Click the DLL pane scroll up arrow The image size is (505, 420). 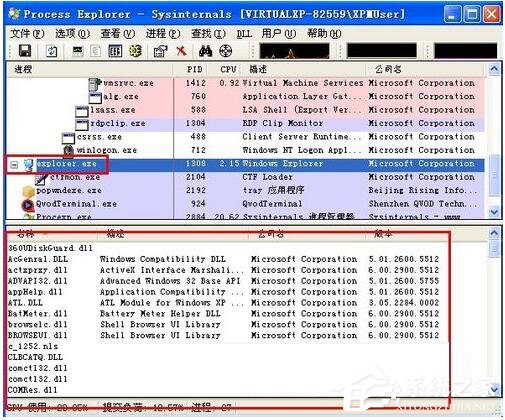coord(494,233)
